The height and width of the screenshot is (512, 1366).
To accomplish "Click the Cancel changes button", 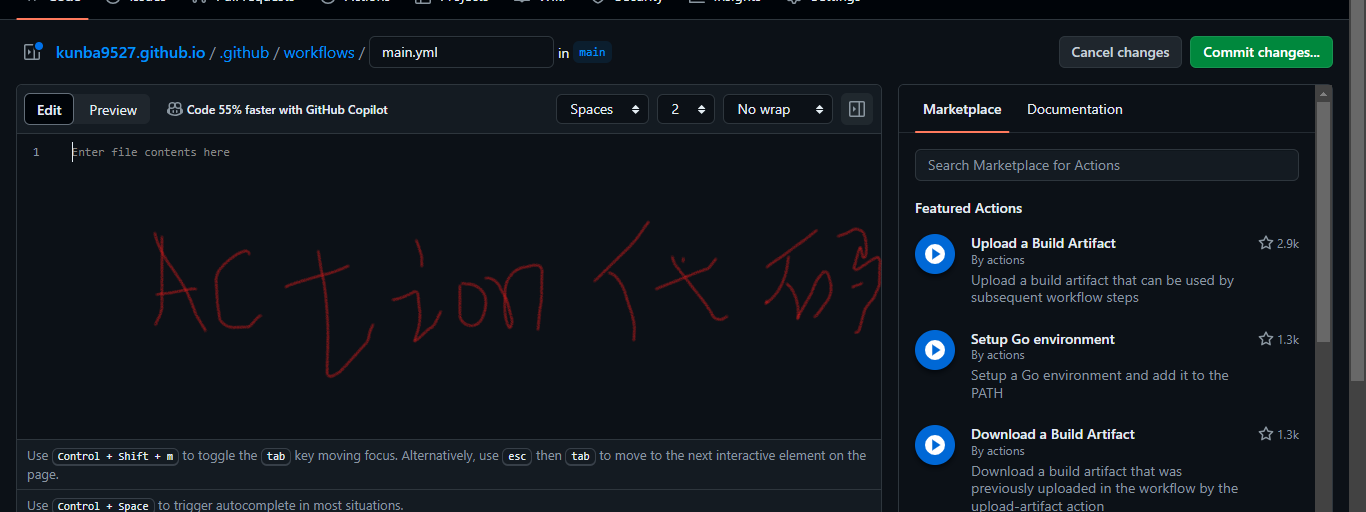I will [1120, 52].
